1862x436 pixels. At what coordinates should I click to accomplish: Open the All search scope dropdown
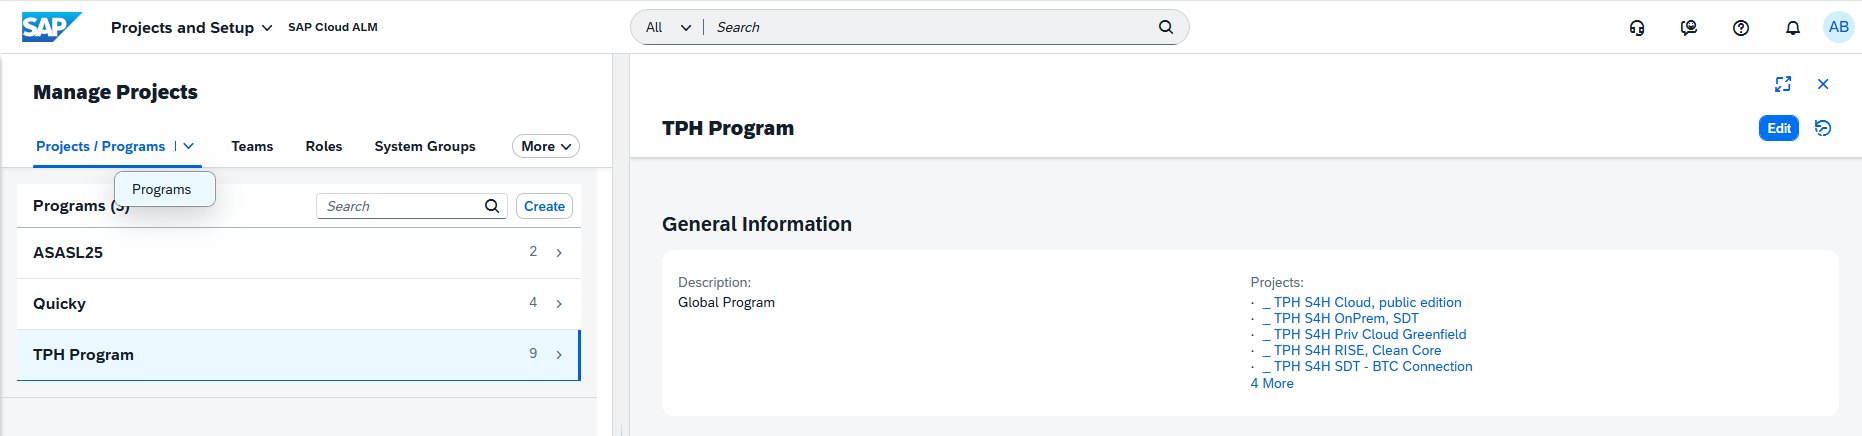coord(668,27)
